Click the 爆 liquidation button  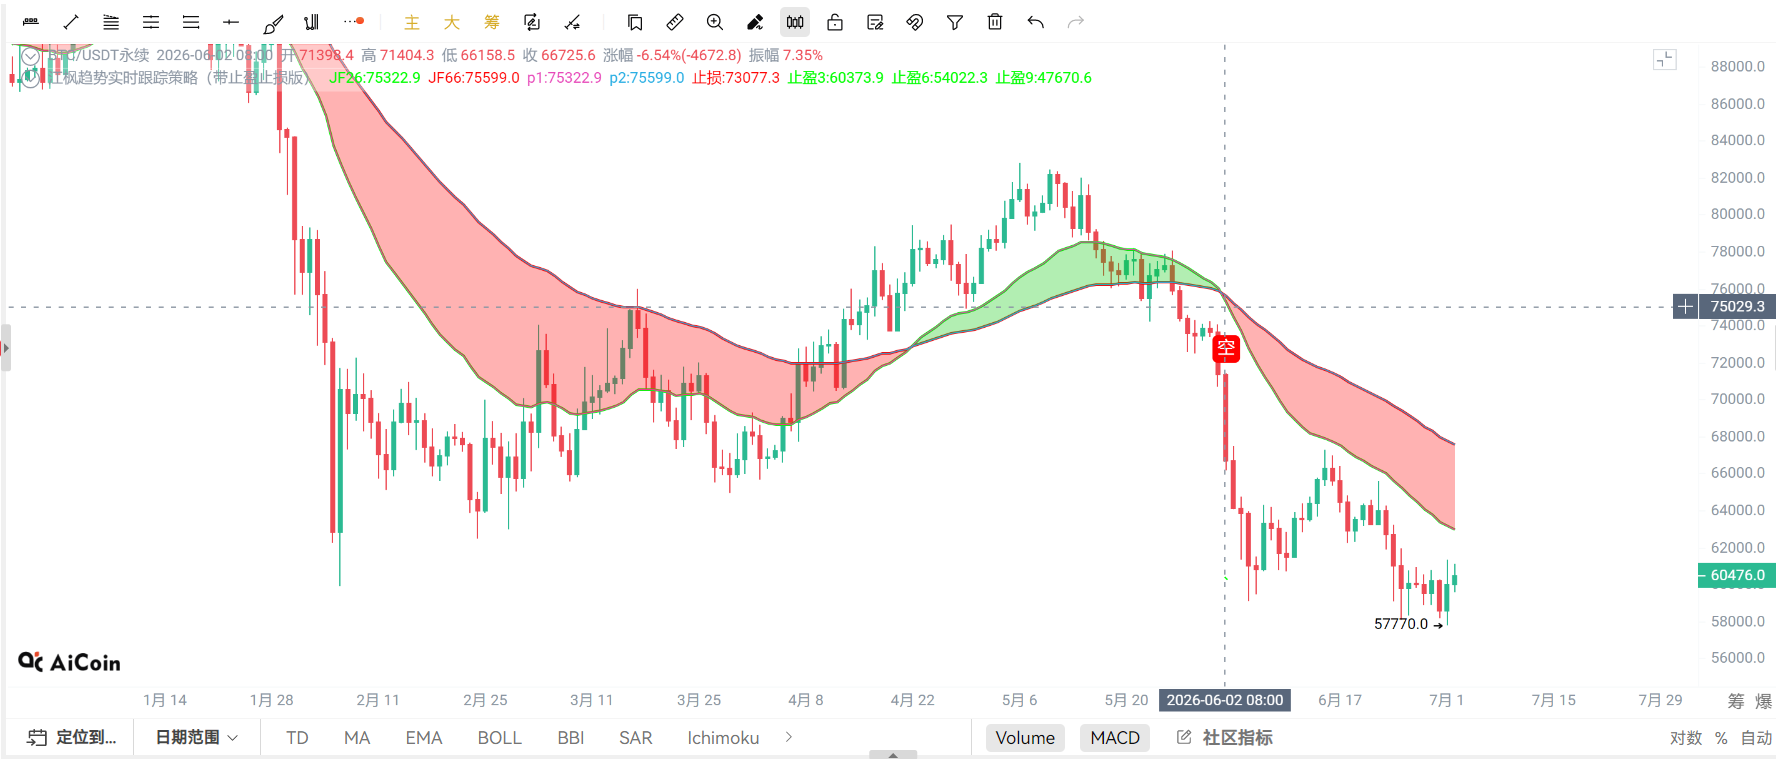point(1763,701)
